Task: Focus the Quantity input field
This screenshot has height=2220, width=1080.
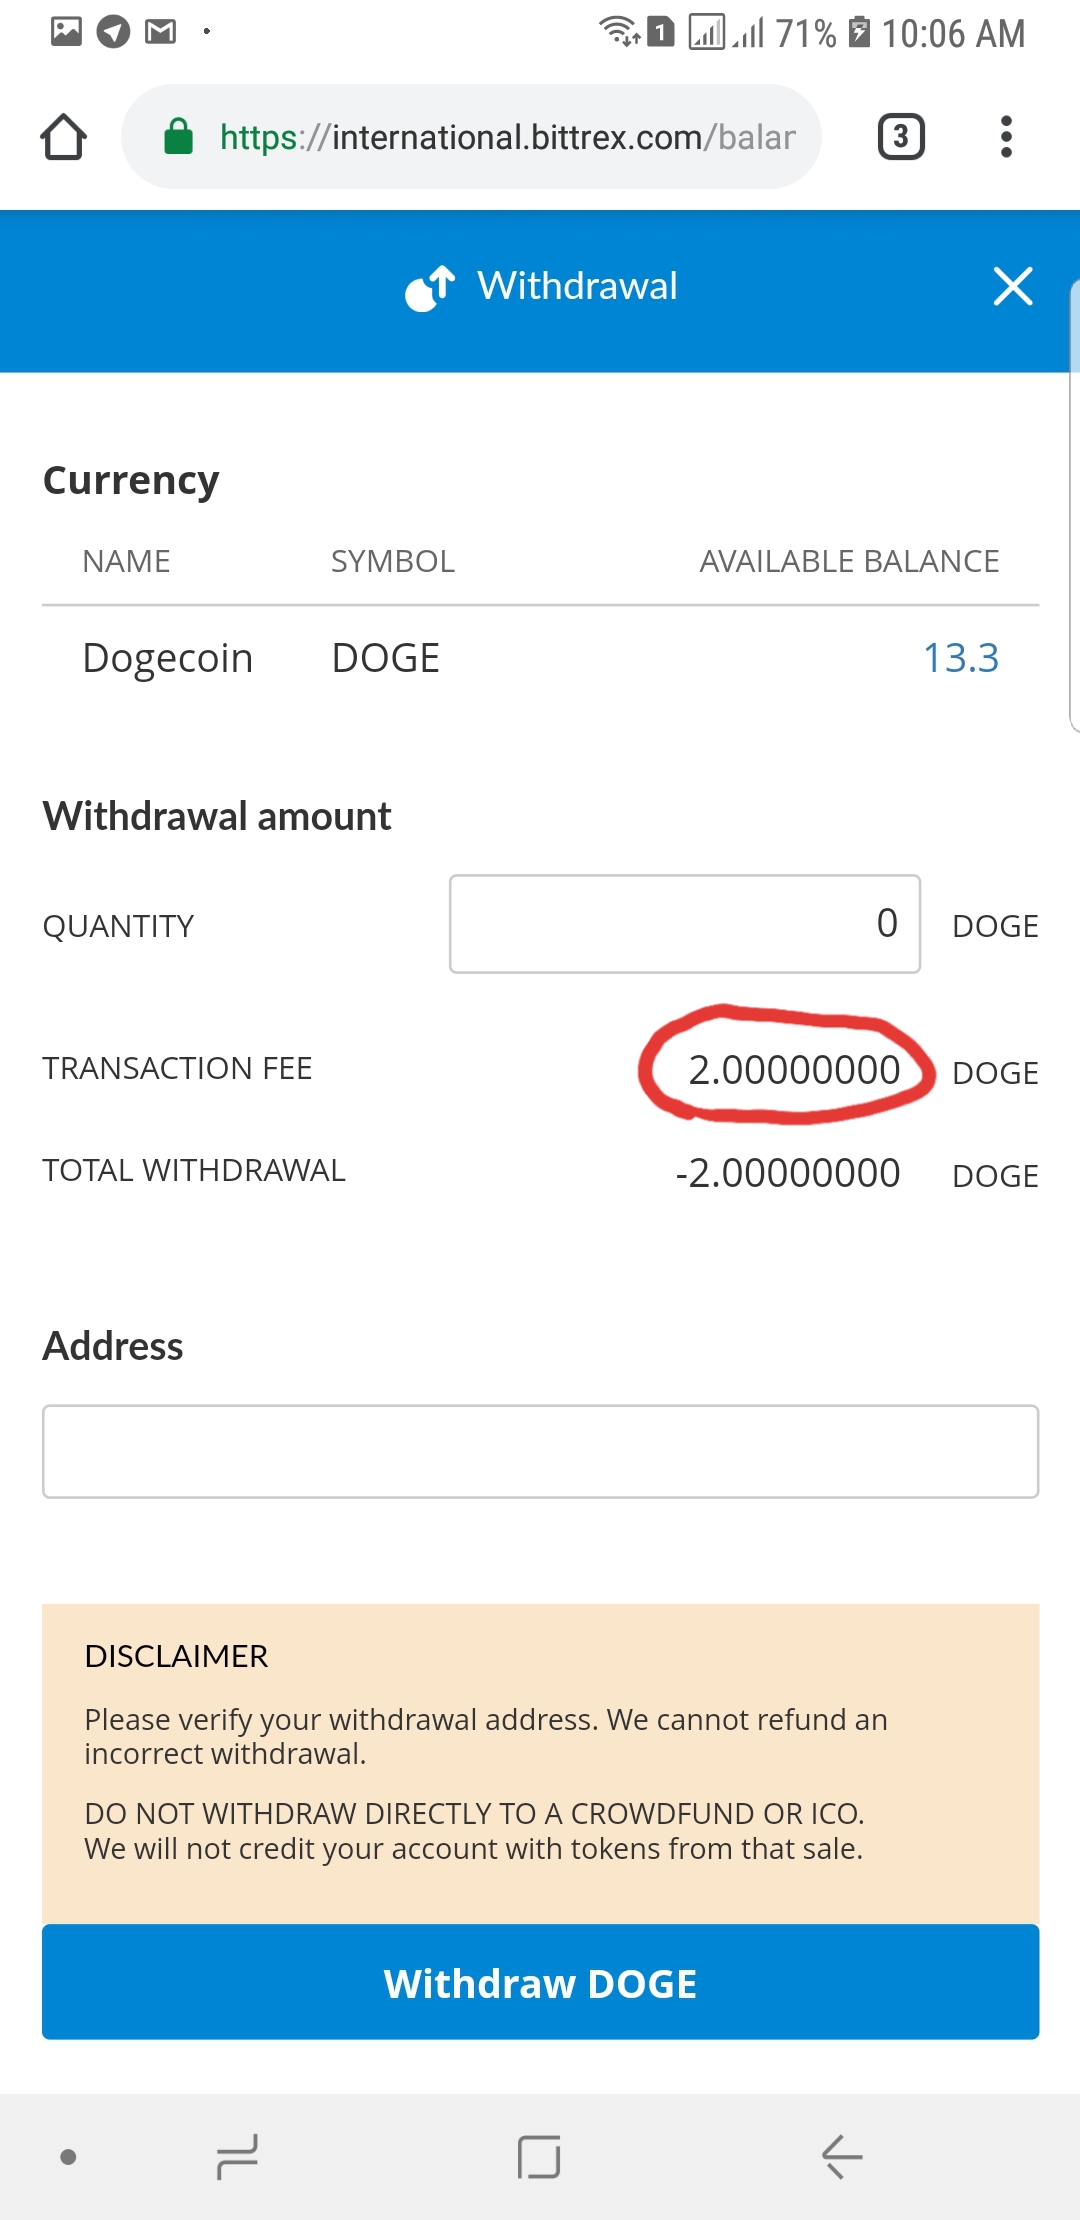Action: click(x=685, y=924)
